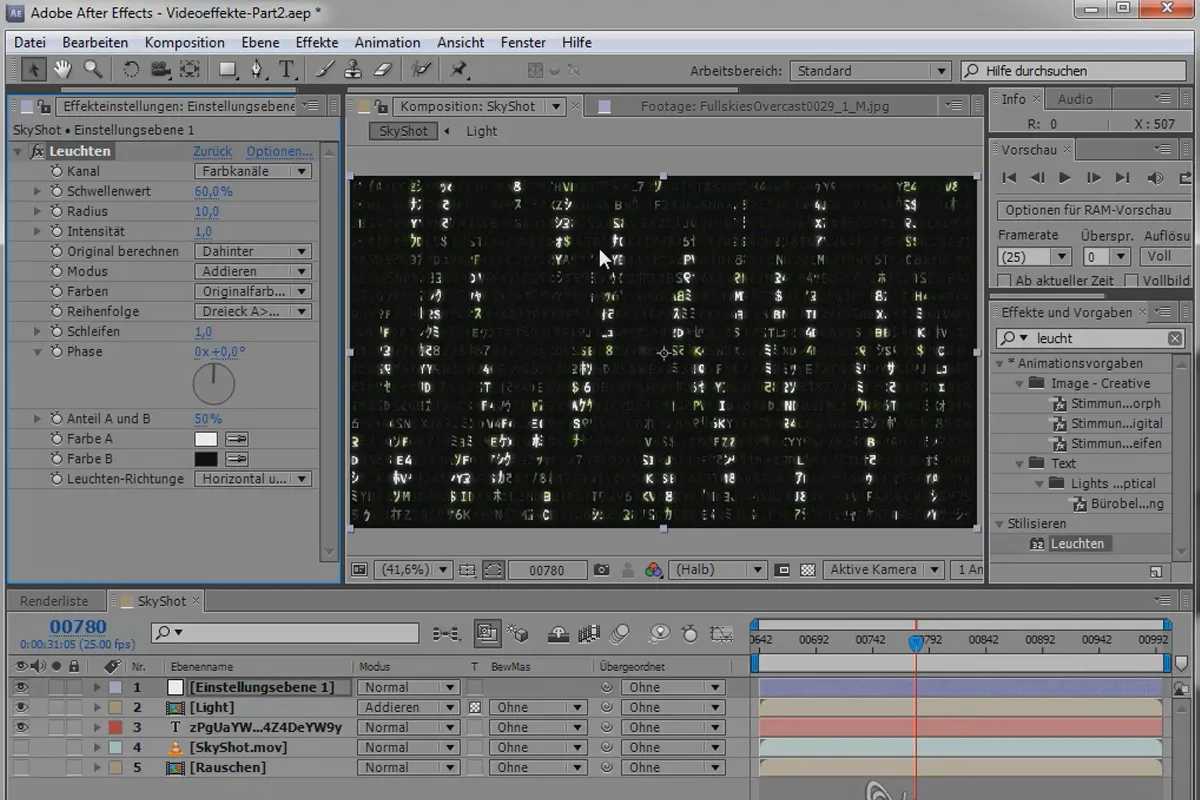1200x800 pixels.
Task: Select the Clone Stamp tool
Action: coord(353,69)
